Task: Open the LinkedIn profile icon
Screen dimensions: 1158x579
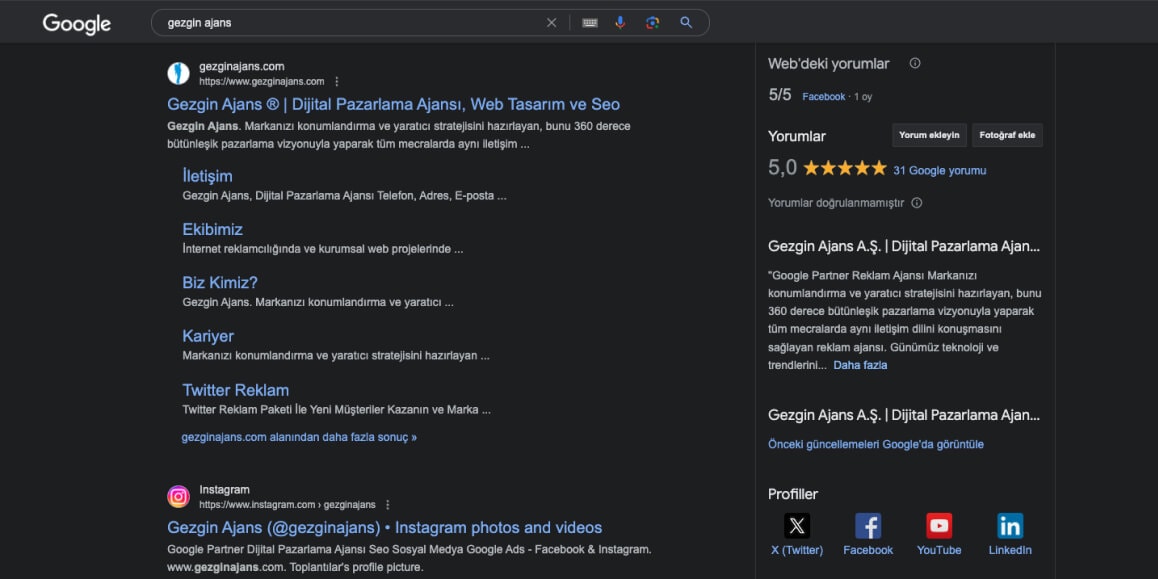Action: pos(1010,526)
